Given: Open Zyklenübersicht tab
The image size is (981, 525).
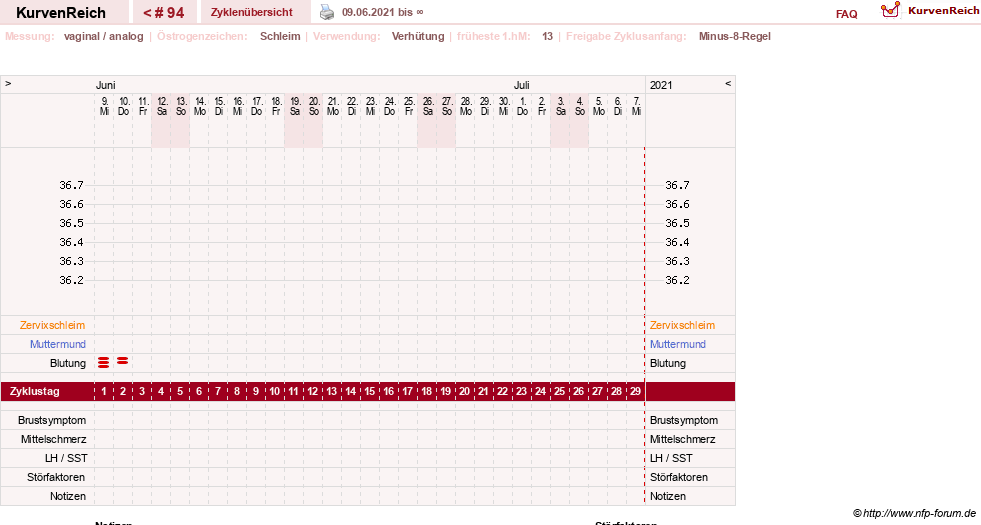Looking at the screenshot, I should point(252,12).
